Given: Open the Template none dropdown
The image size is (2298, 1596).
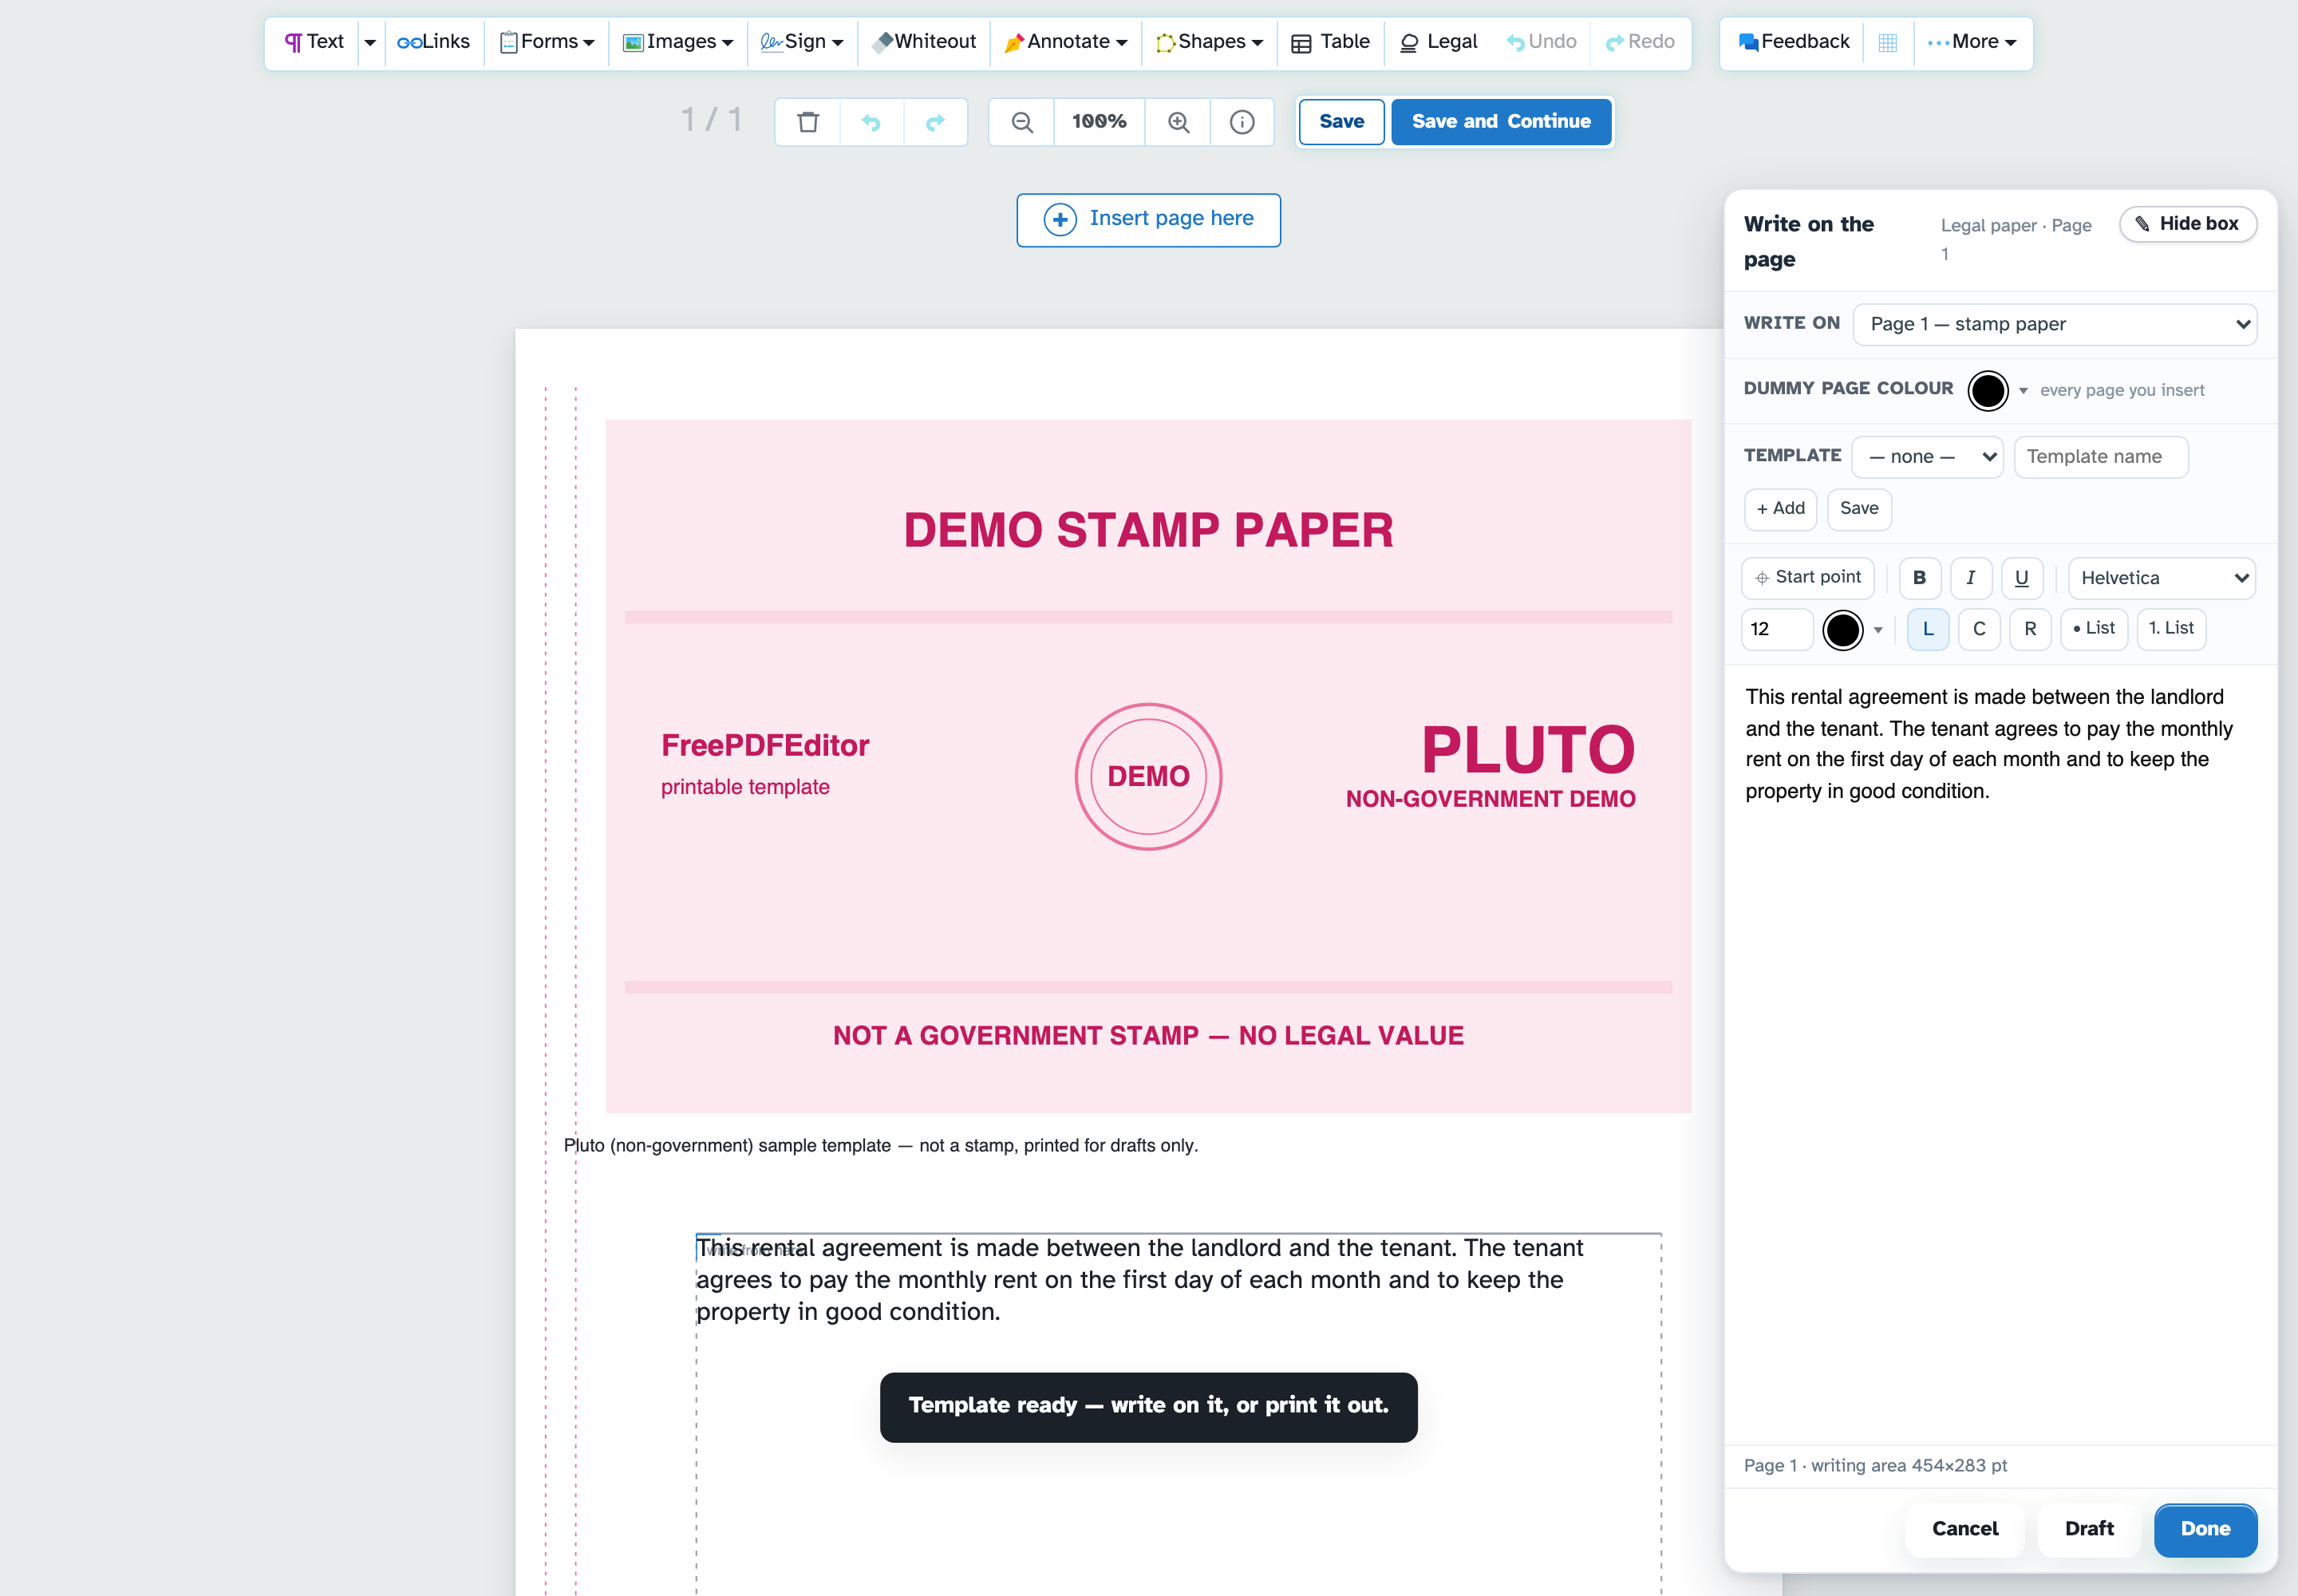Looking at the screenshot, I should click(x=1927, y=456).
